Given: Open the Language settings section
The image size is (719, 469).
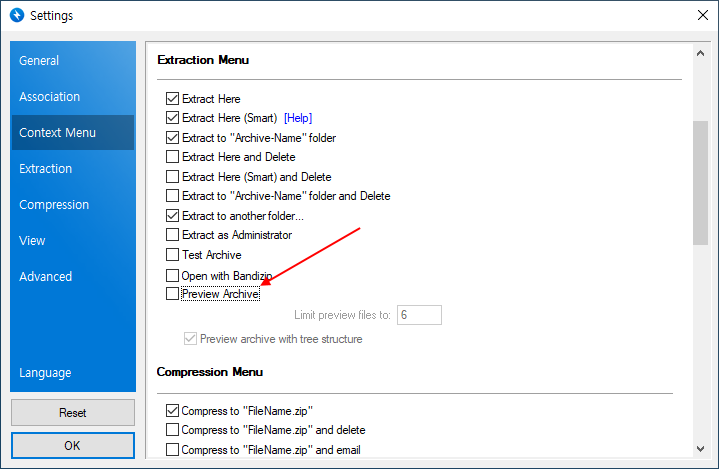Looking at the screenshot, I should click(x=45, y=373).
